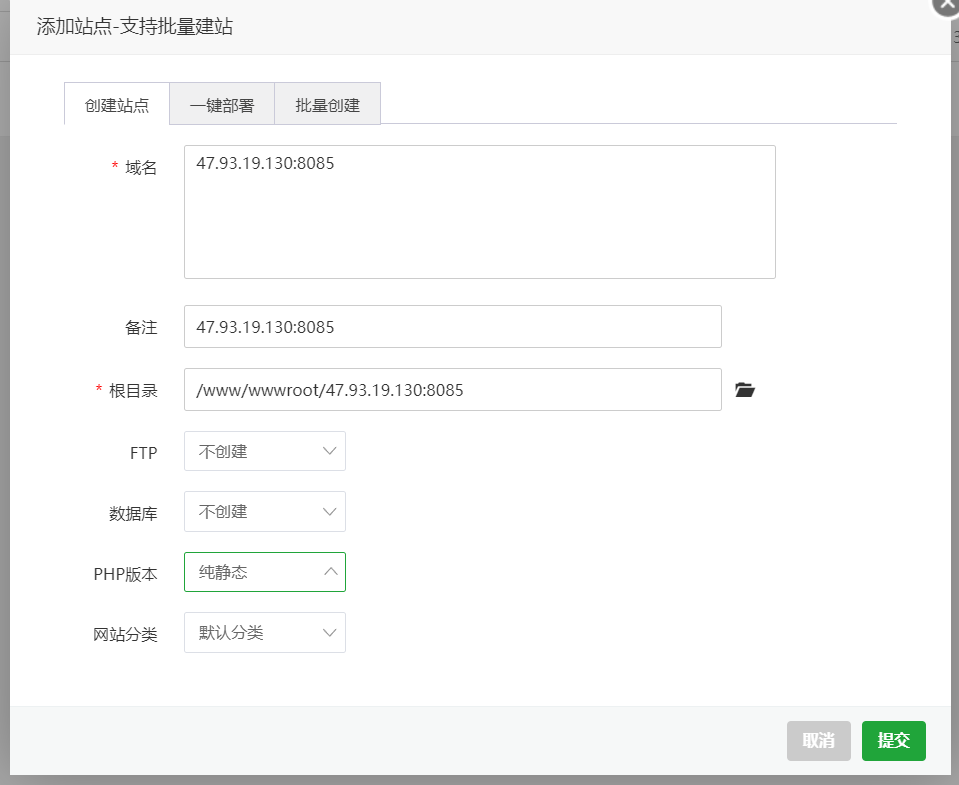Click the 数据库 dropdown chevron arrow

[330, 511]
